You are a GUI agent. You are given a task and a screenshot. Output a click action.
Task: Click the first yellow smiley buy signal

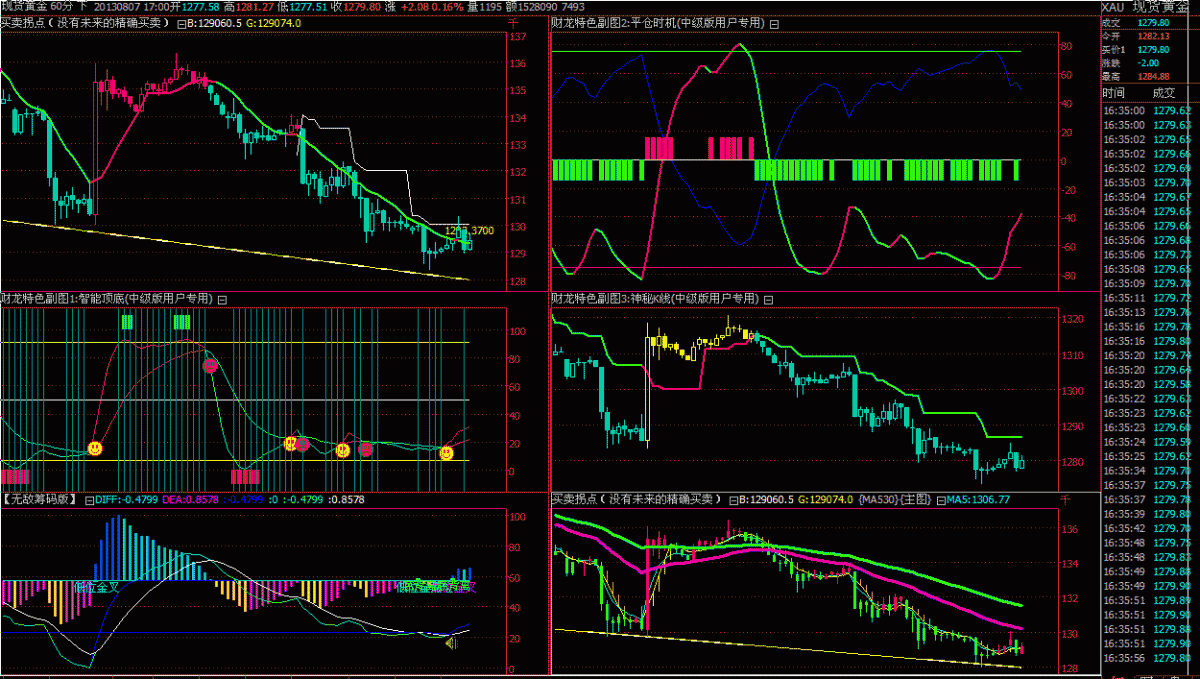(95, 449)
